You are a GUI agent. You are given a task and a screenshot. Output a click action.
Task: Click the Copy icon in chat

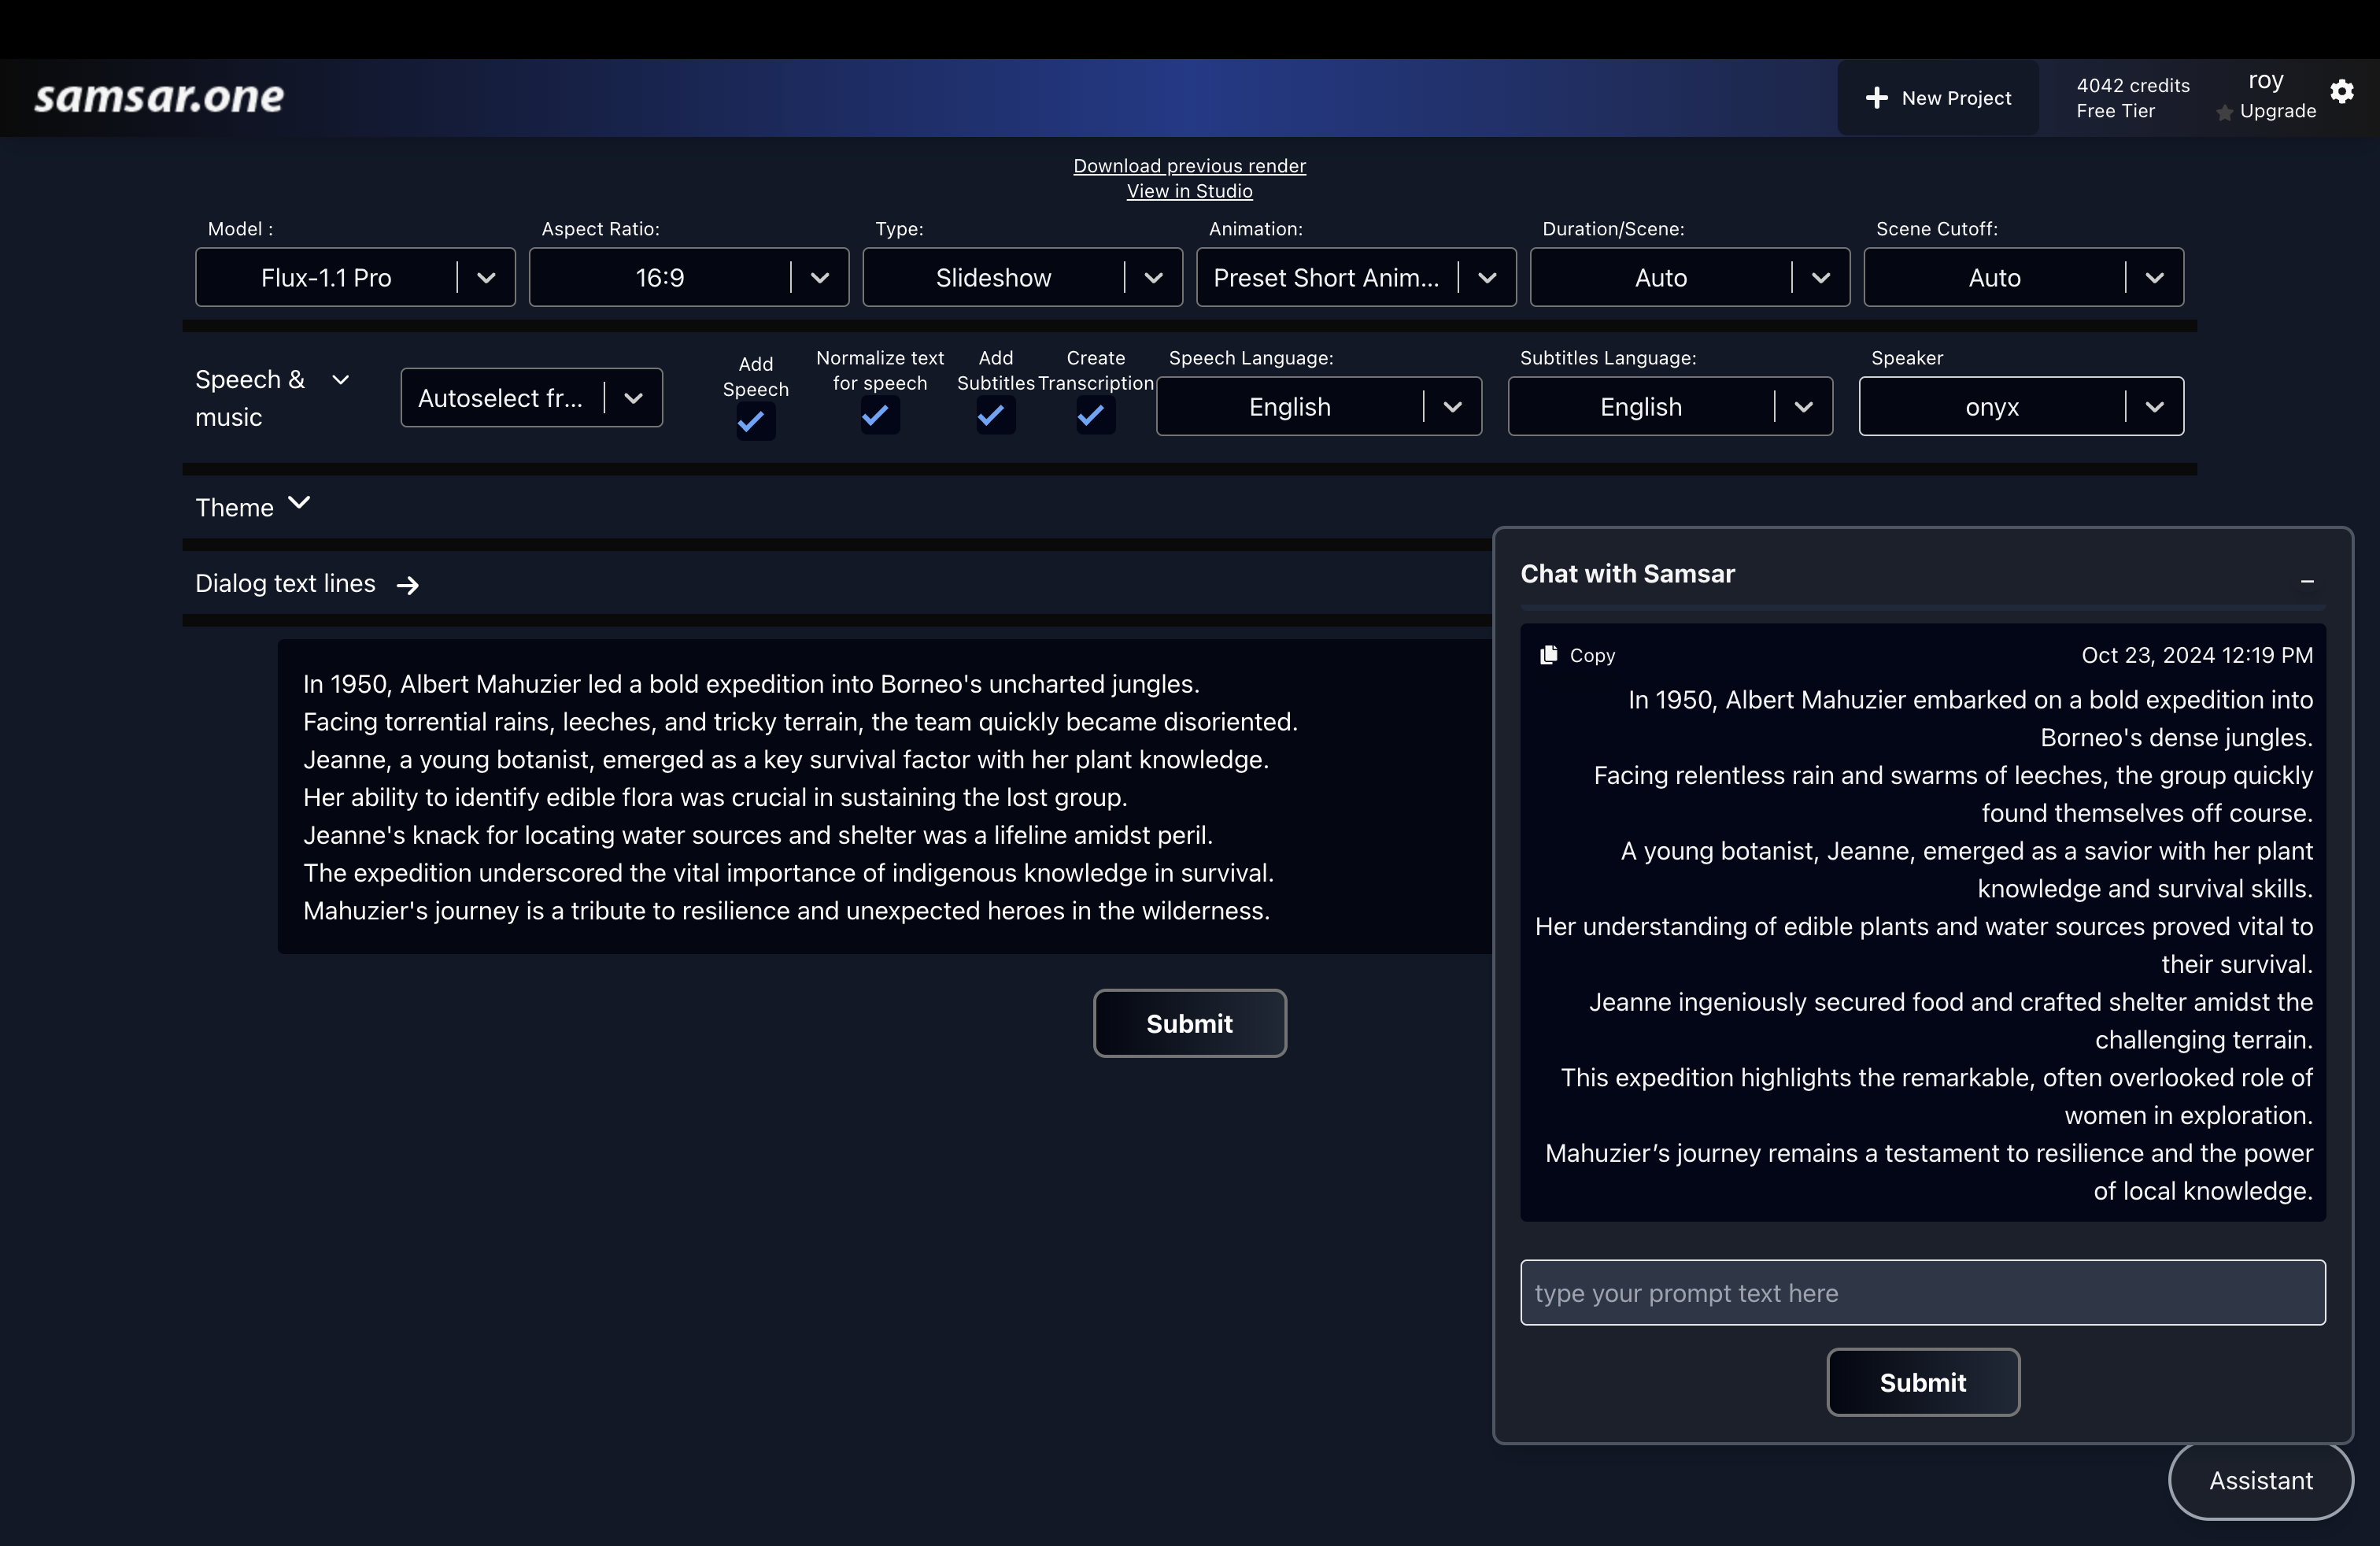pos(1549,655)
